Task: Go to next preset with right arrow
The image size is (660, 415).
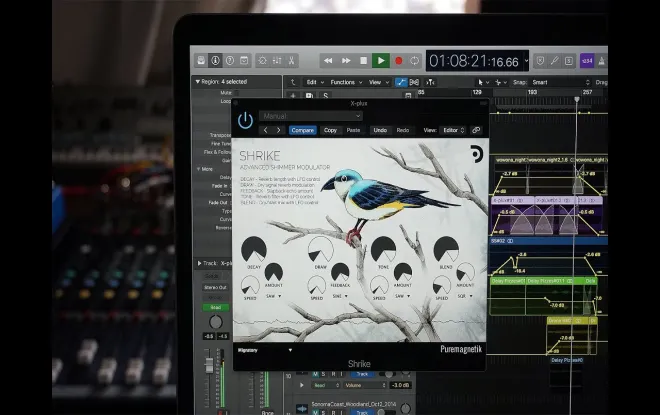Action: tap(279, 130)
